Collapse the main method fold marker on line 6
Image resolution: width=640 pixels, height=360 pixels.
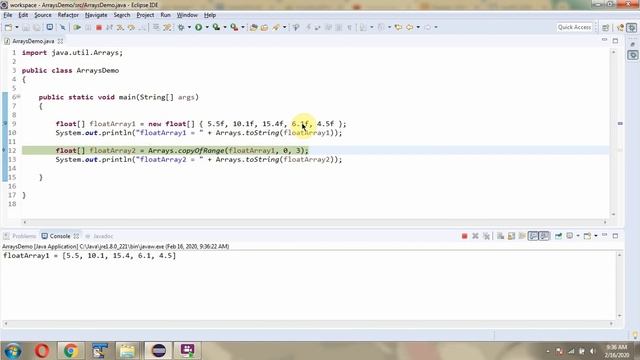[19, 97]
